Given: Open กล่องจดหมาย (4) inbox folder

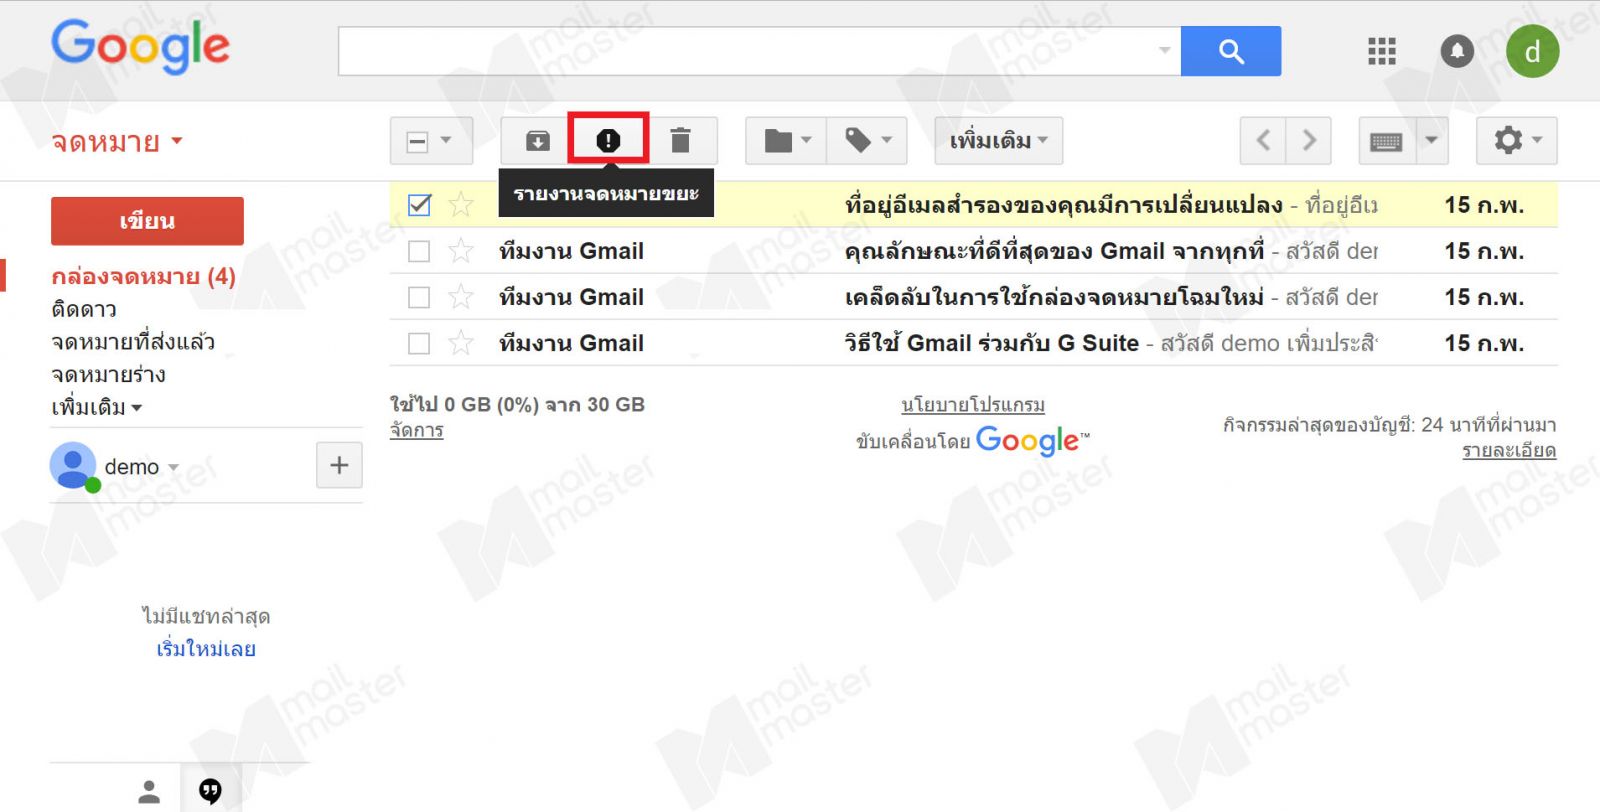Looking at the screenshot, I should [x=143, y=276].
